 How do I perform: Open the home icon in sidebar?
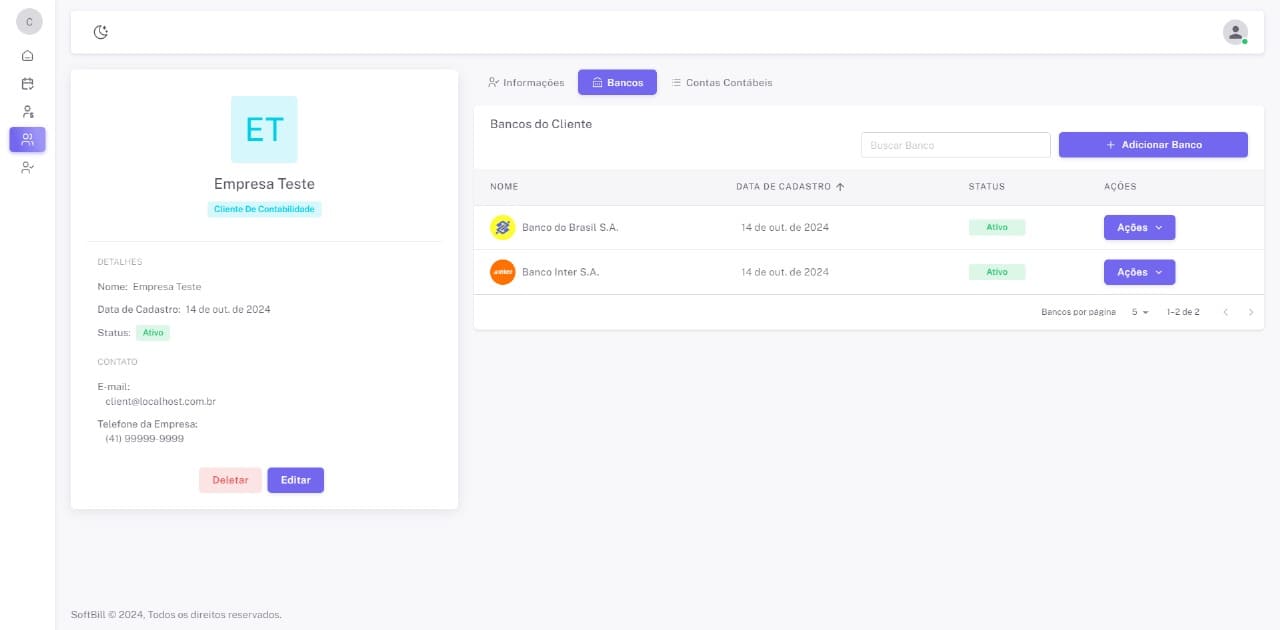point(27,56)
